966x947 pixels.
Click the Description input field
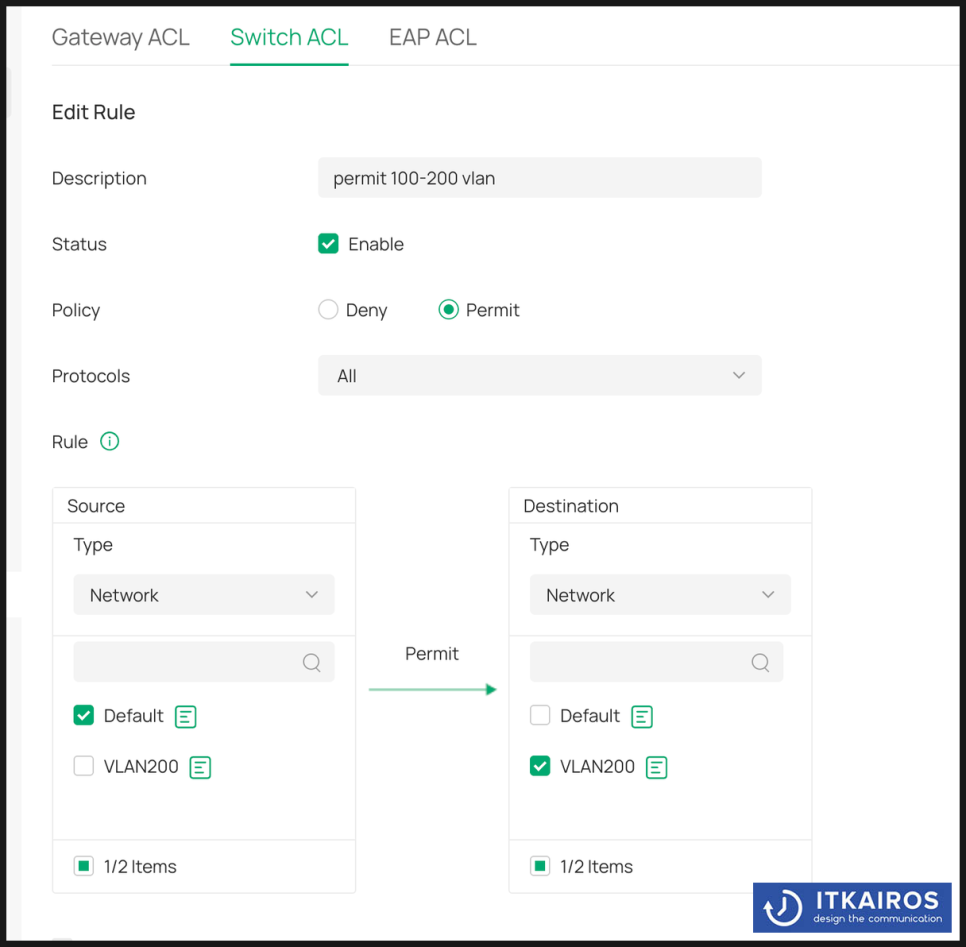tap(540, 178)
